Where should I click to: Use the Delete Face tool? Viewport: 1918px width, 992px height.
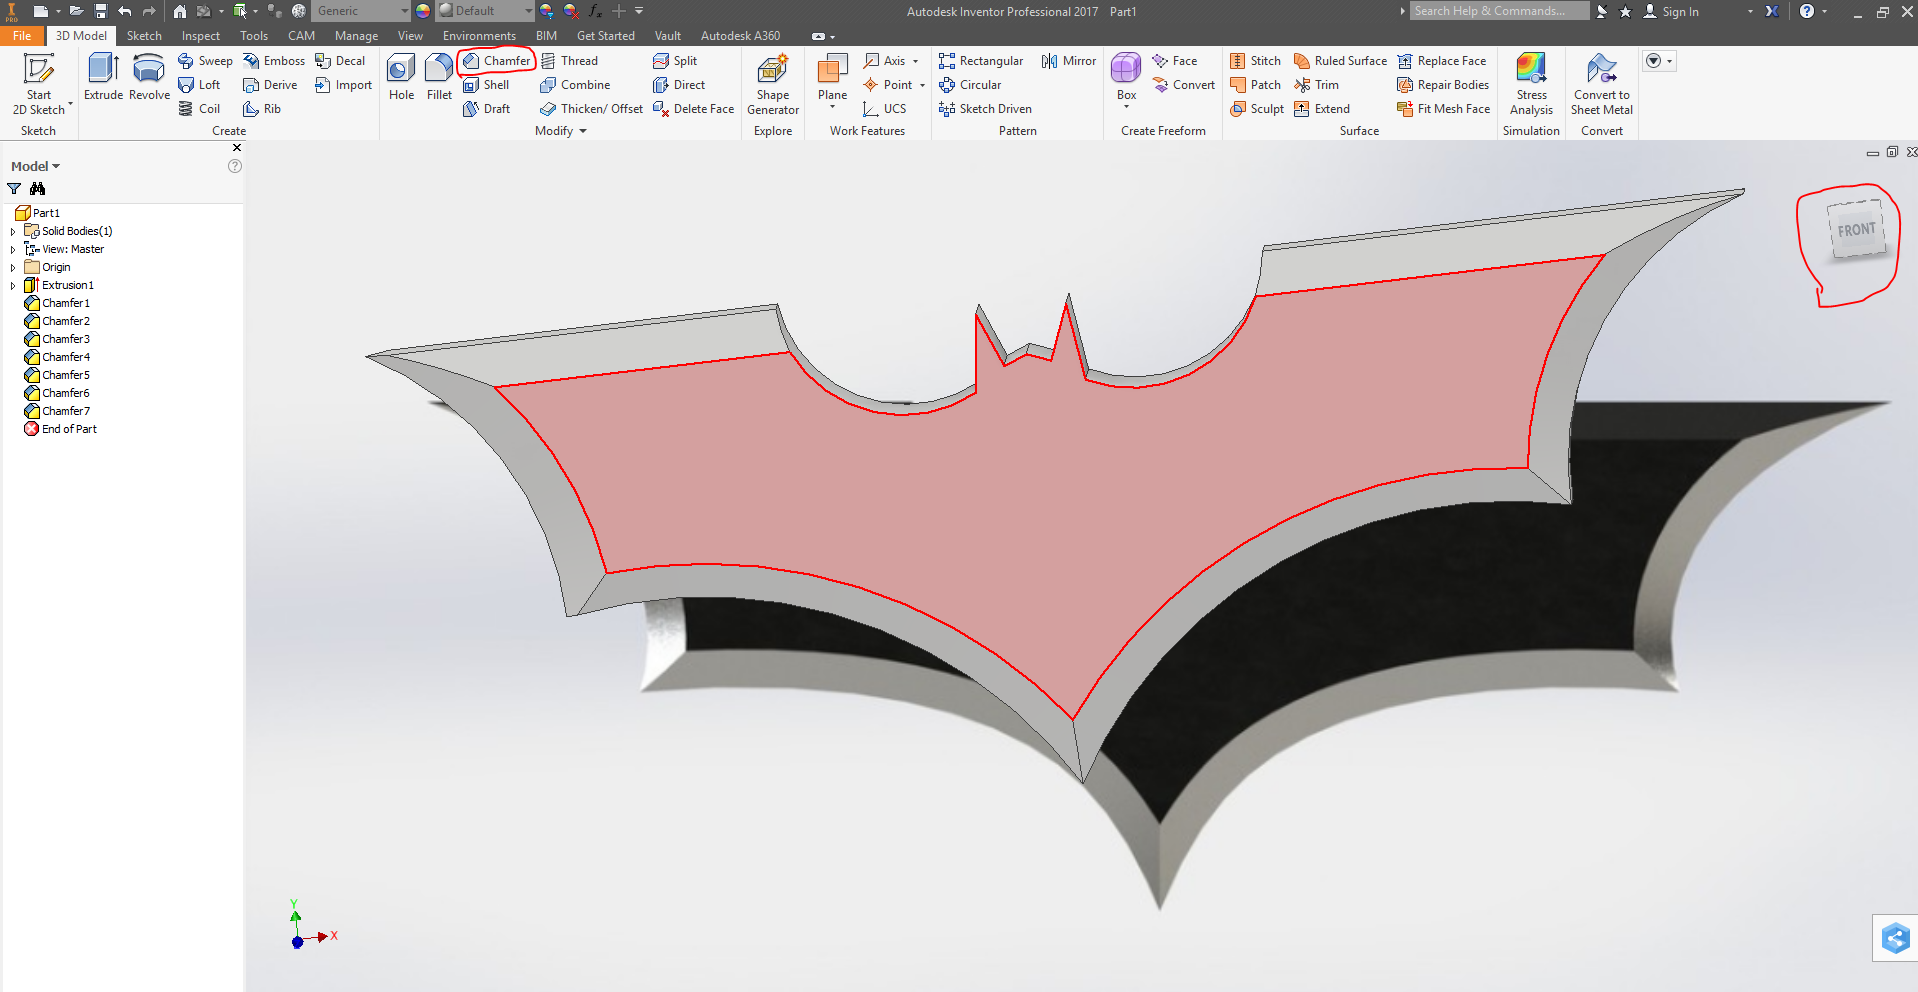pyautogui.click(x=693, y=109)
